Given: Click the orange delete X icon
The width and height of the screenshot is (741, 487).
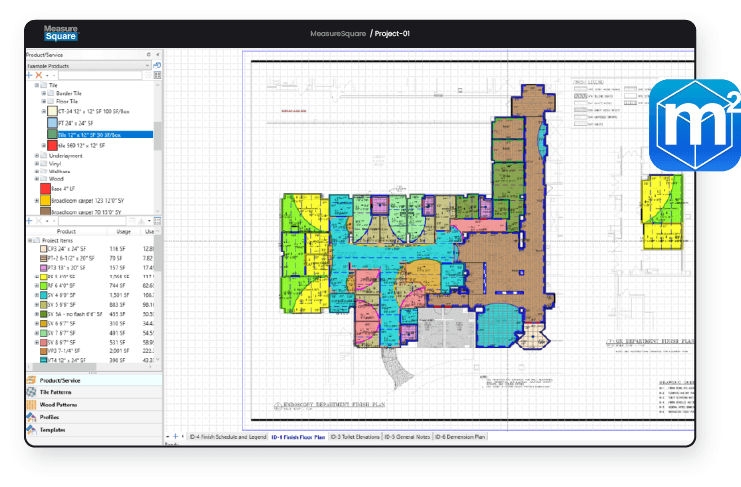Looking at the screenshot, I should (39, 75).
